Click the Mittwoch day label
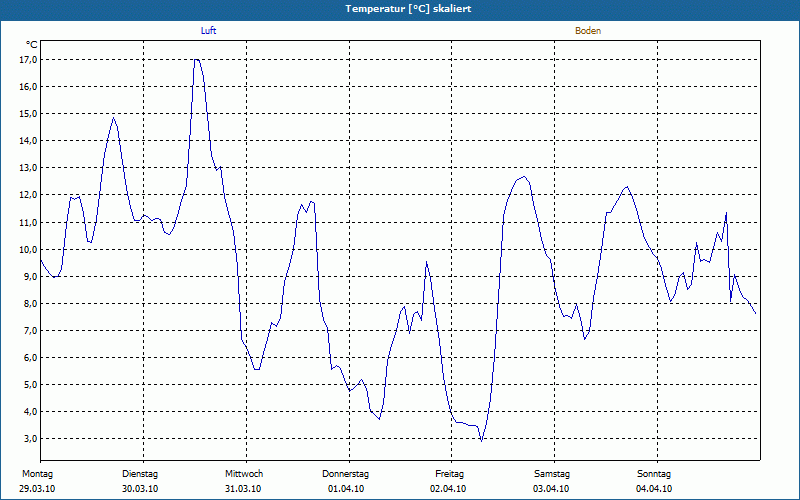The height and width of the screenshot is (500, 800). pyautogui.click(x=244, y=474)
